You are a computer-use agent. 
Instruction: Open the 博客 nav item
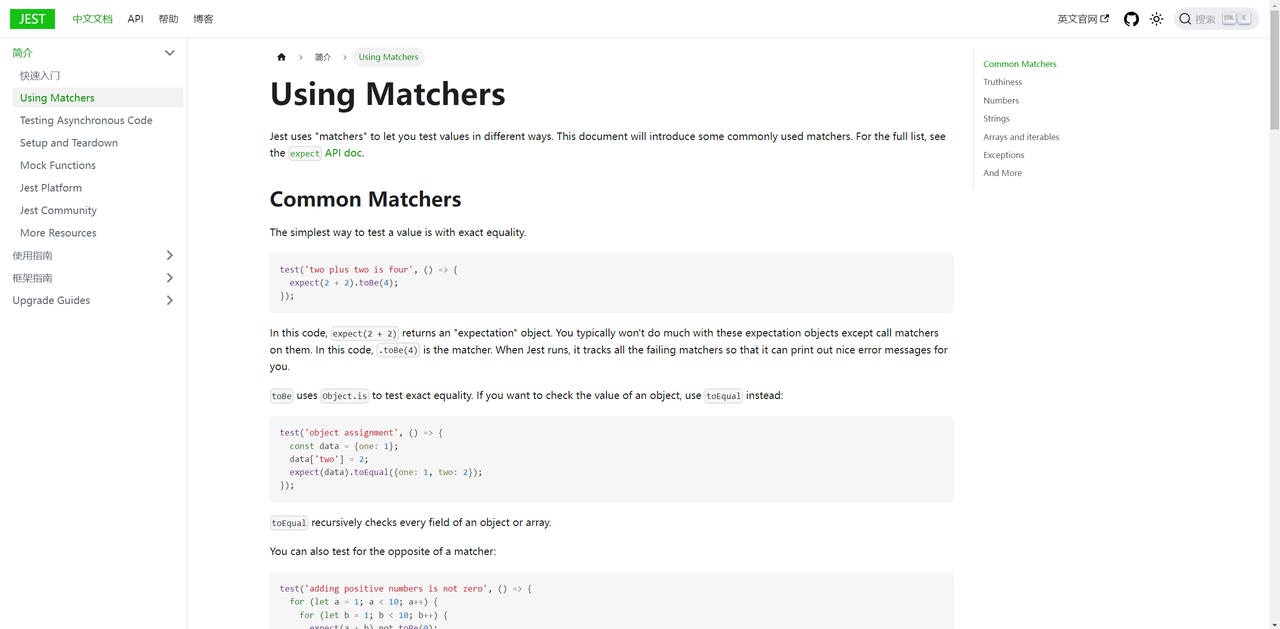(203, 19)
